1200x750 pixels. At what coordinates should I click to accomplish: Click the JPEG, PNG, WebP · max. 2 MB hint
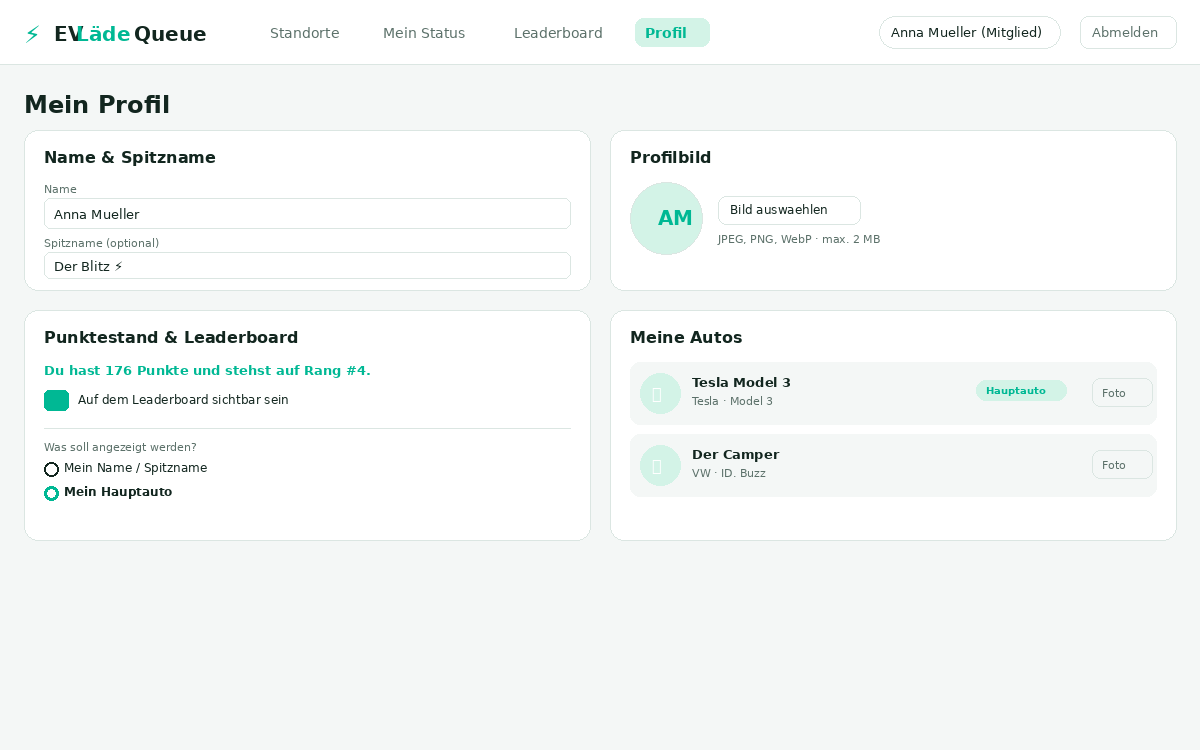(x=799, y=240)
